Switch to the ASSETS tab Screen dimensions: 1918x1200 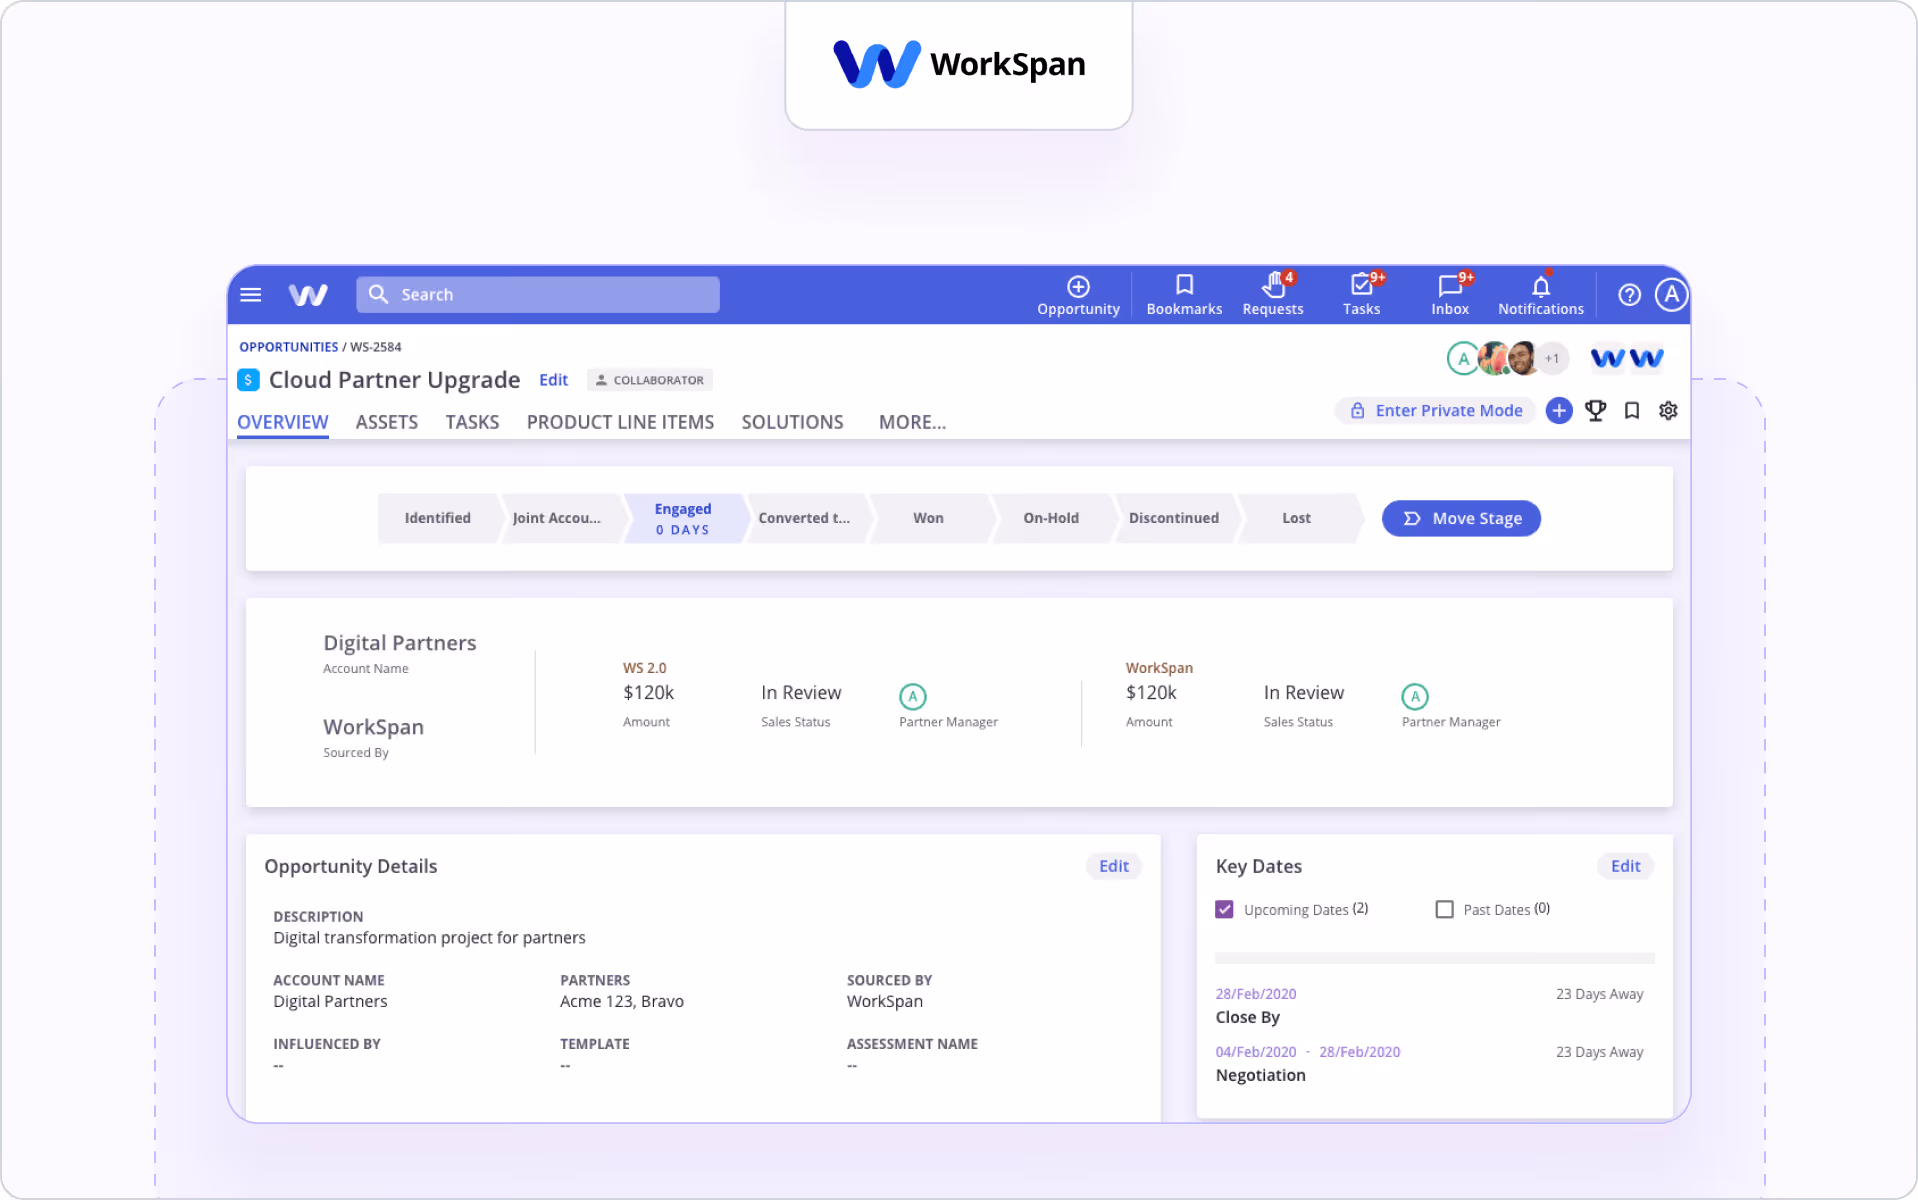click(x=387, y=422)
